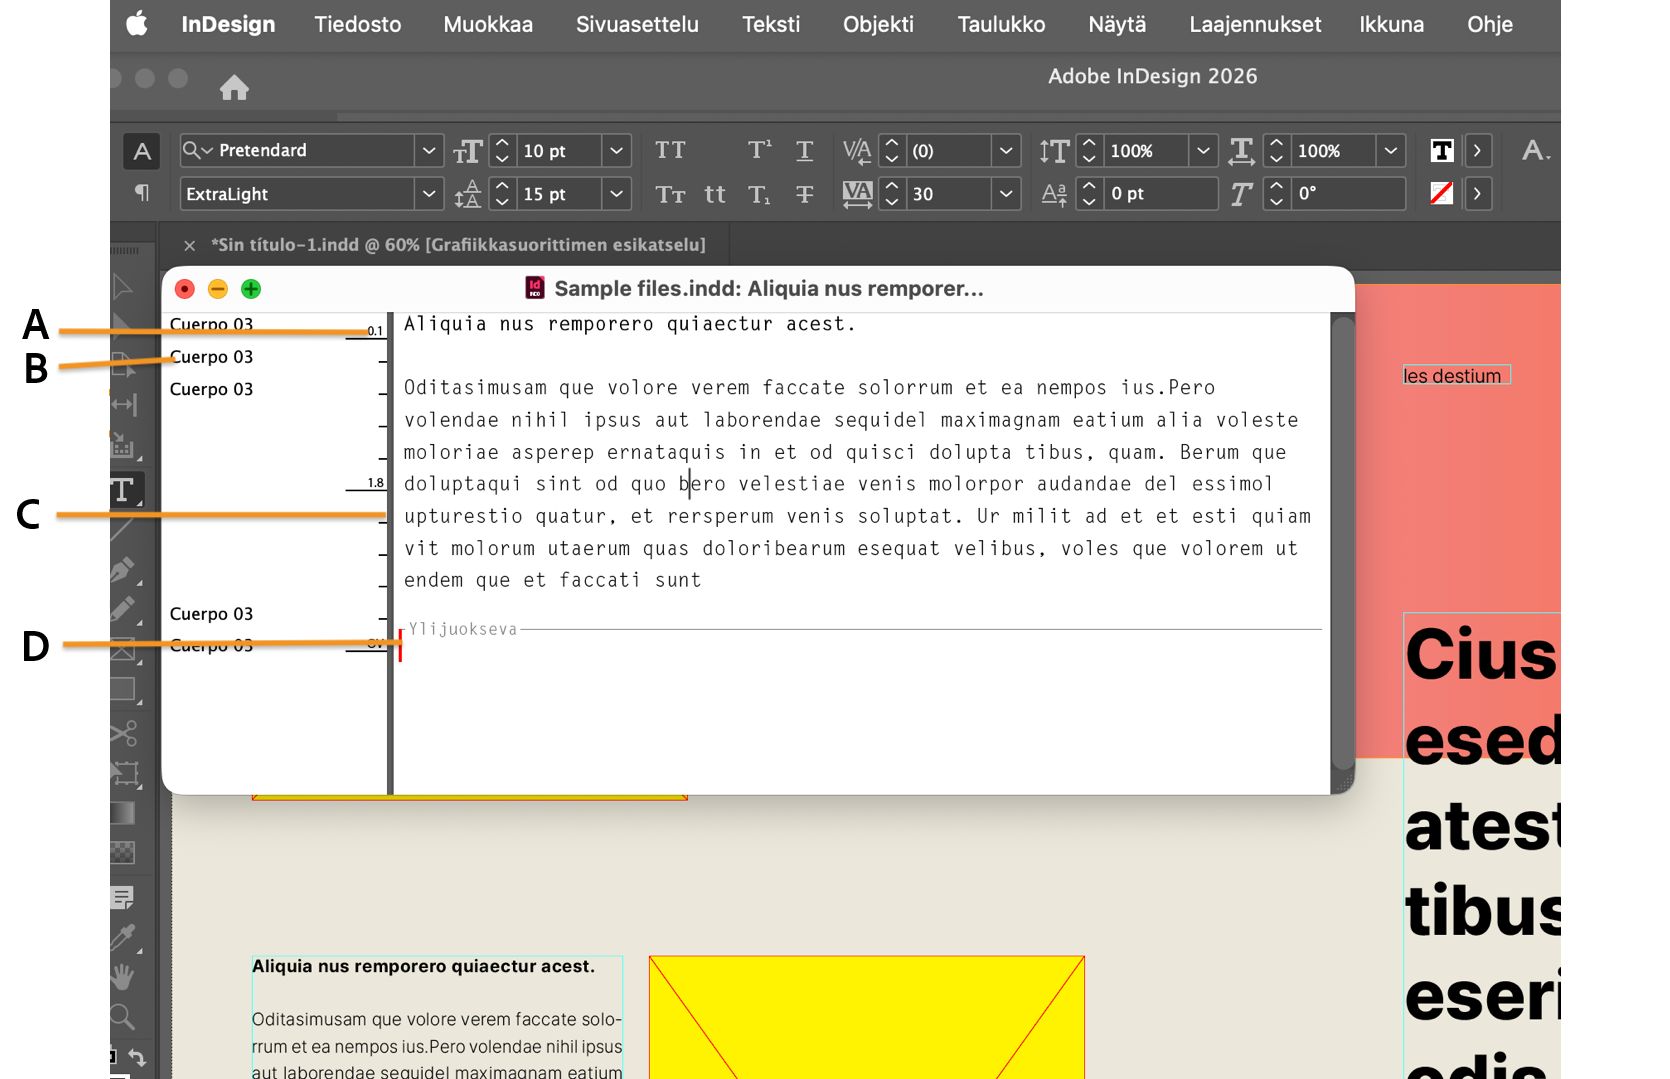Toggle Small Caps (Tt) formatting
1670x1079 pixels.
tap(670, 194)
